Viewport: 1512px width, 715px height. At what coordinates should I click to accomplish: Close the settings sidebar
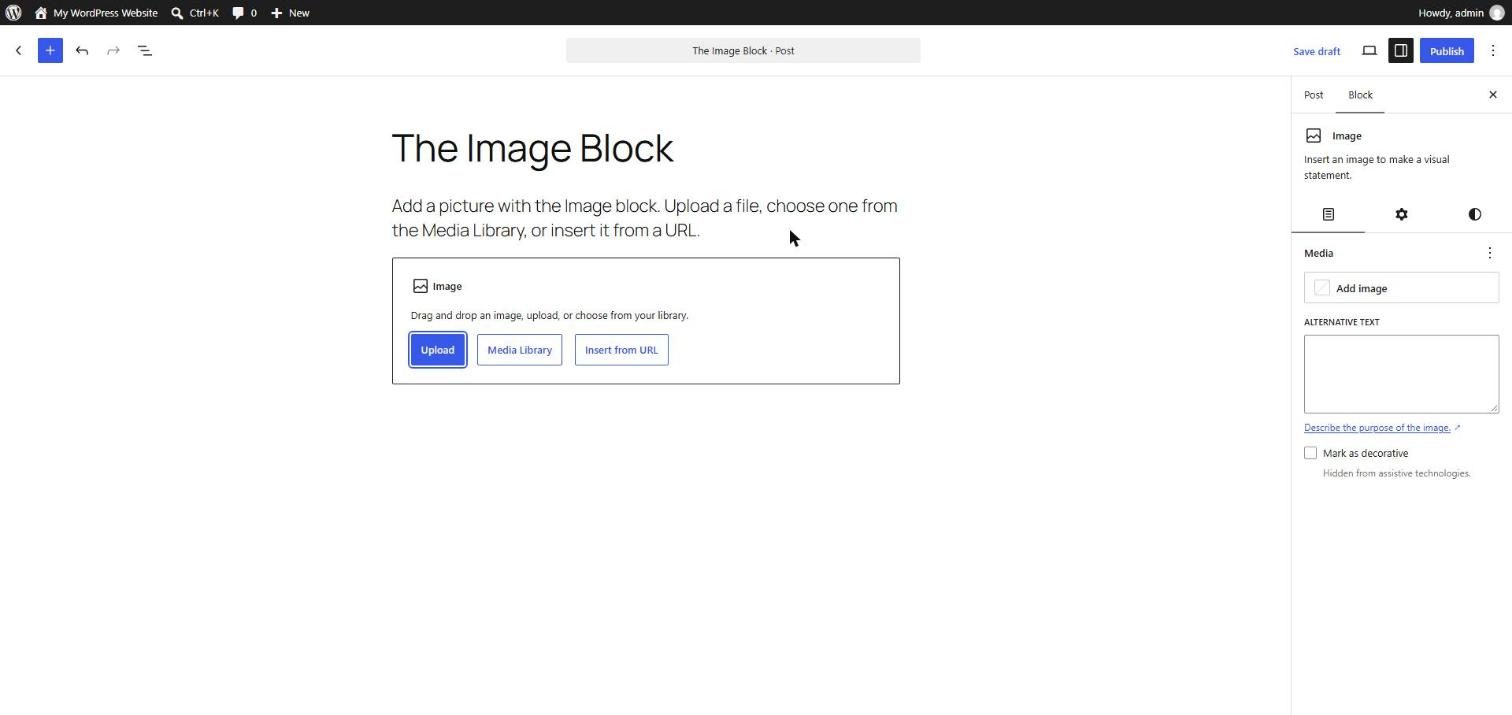1493,95
